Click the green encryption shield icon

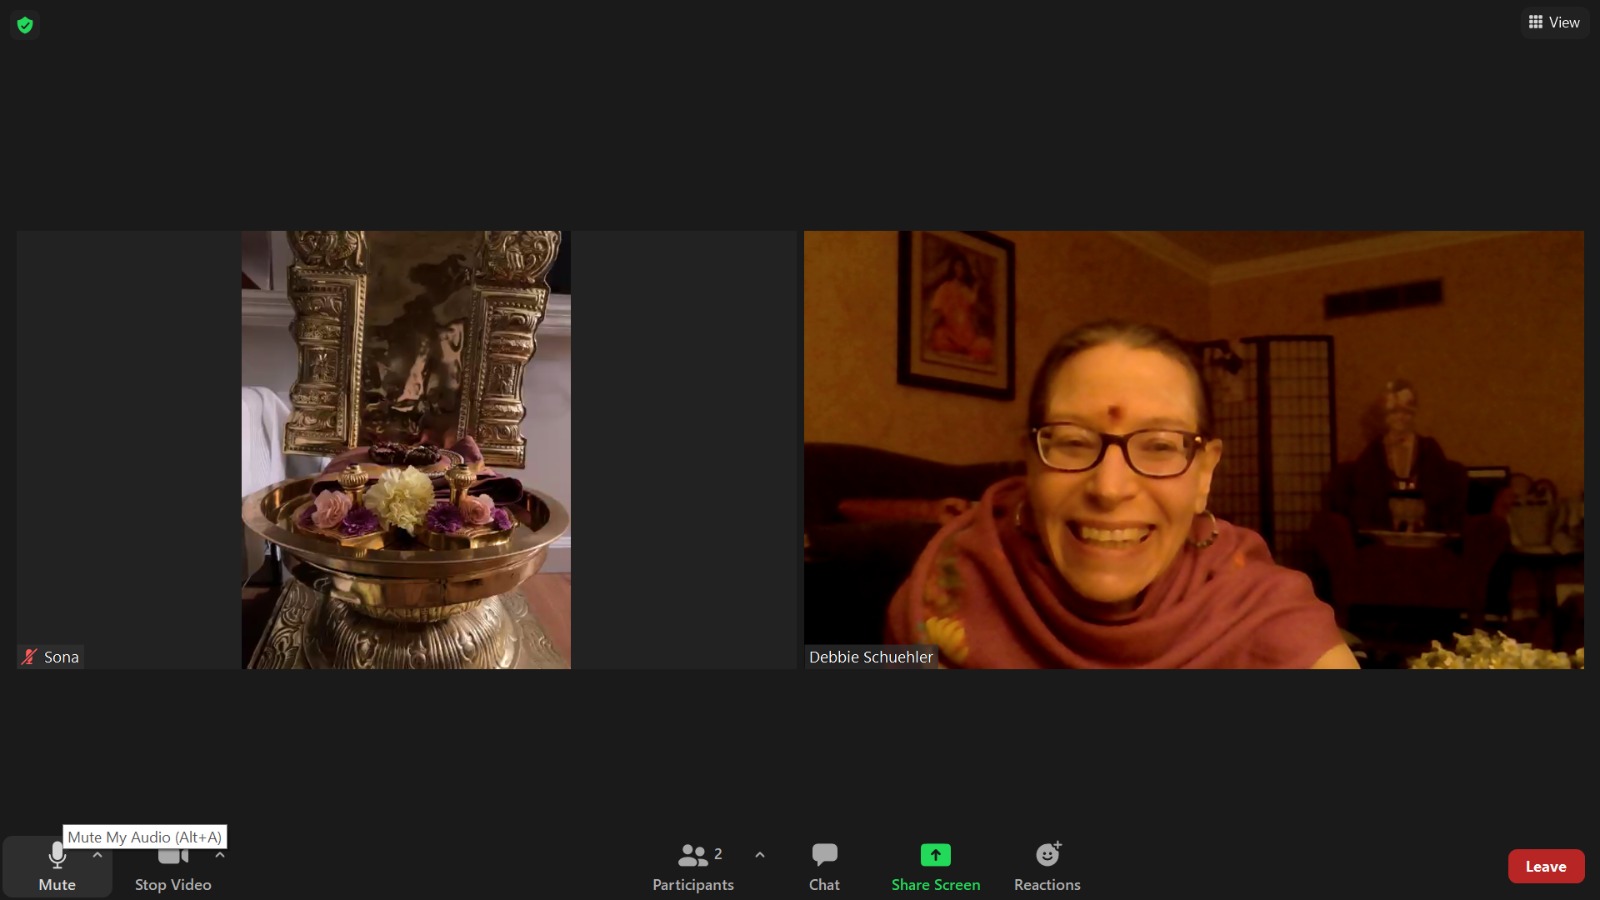(25, 25)
